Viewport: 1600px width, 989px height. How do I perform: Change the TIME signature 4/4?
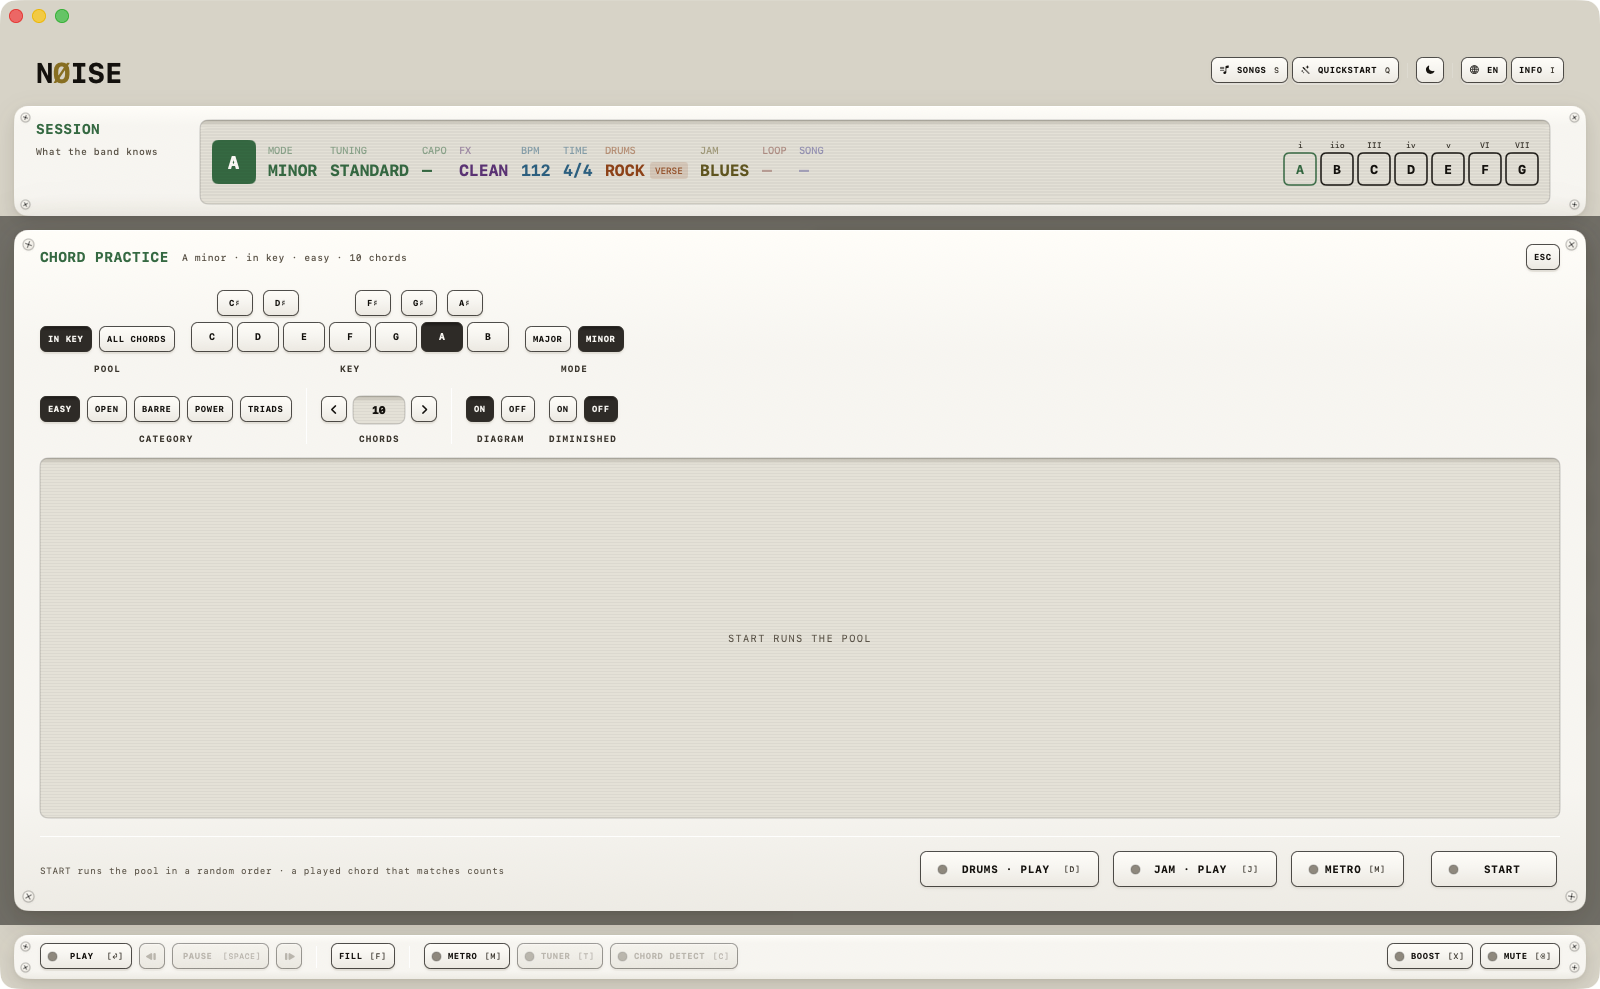tap(577, 171)
